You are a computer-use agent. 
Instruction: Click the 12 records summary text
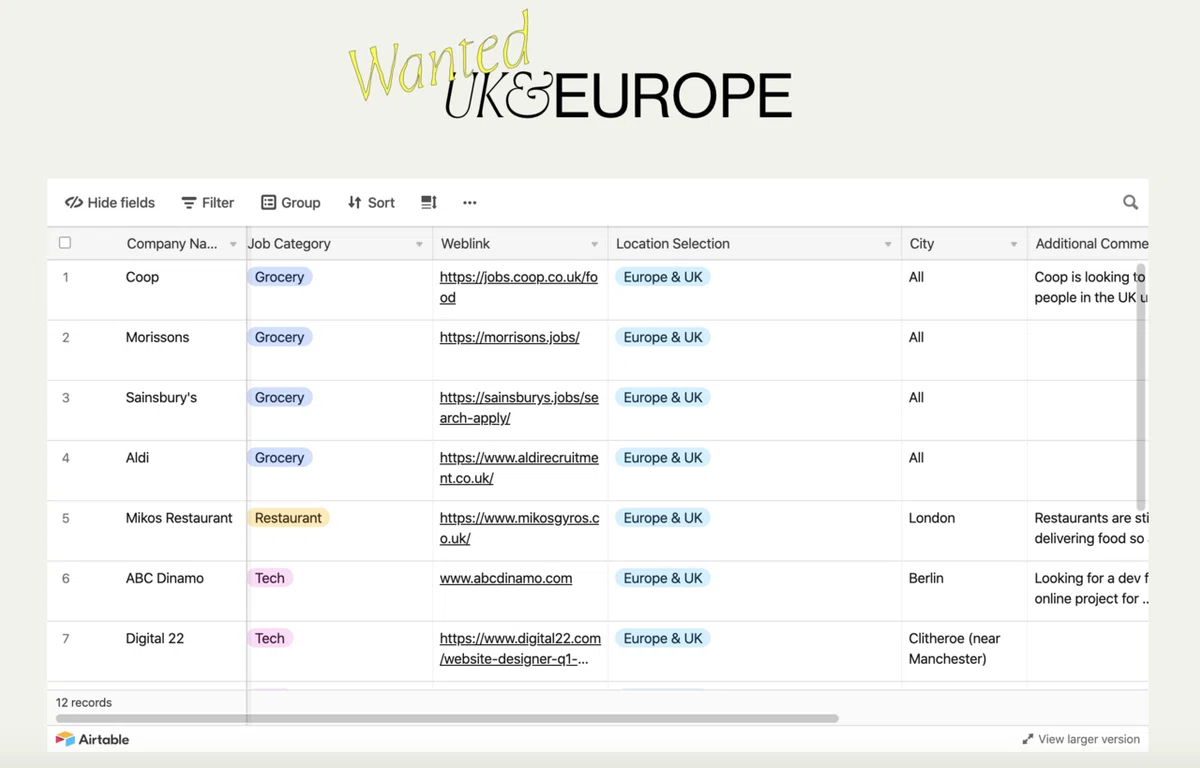[x=84, y=702]
